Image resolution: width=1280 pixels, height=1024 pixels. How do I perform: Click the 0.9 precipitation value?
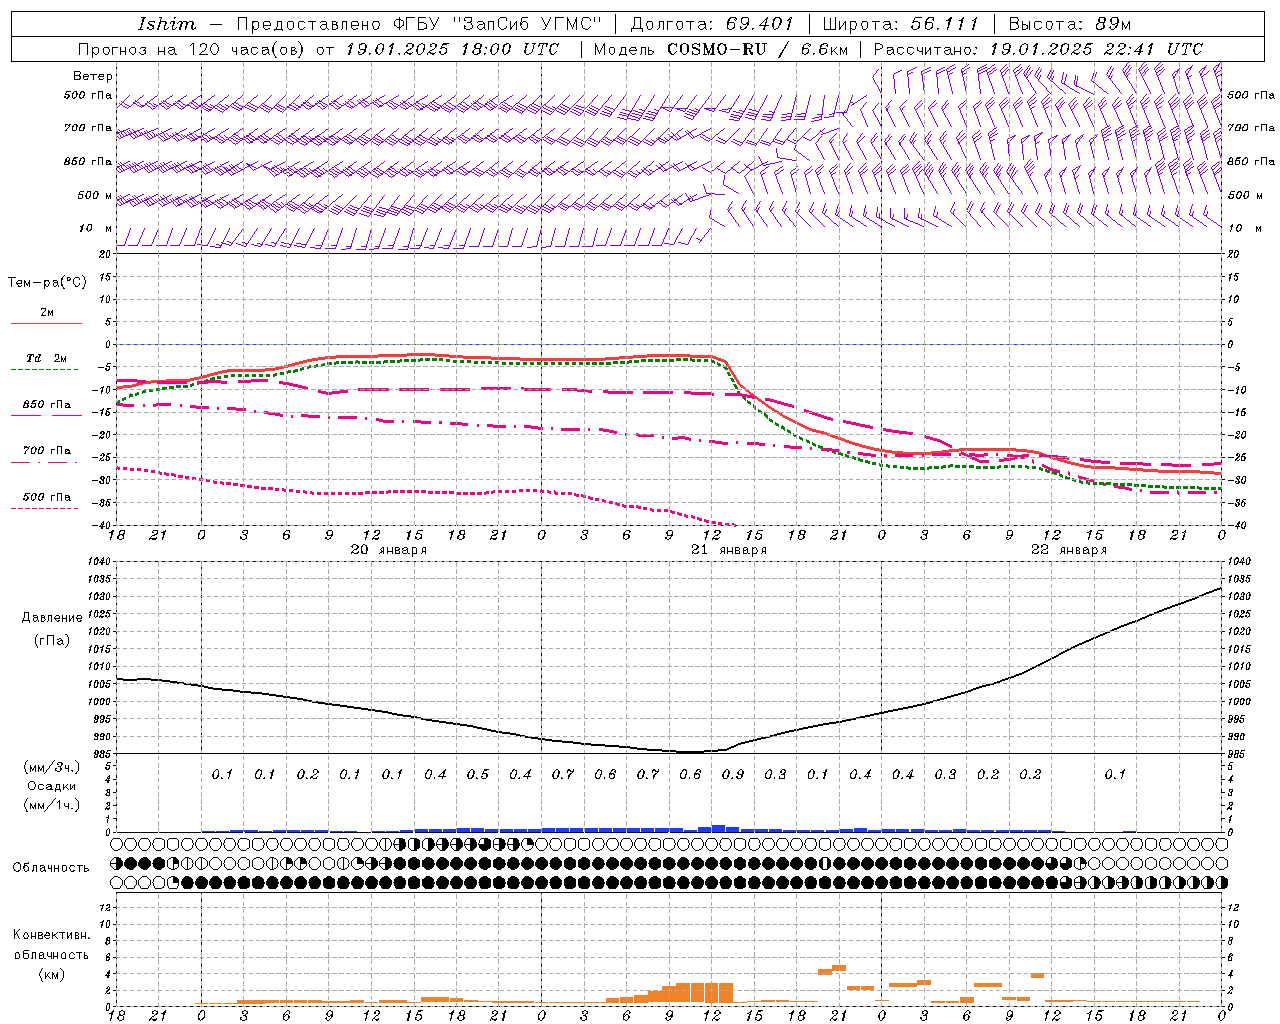pos(733,775)
